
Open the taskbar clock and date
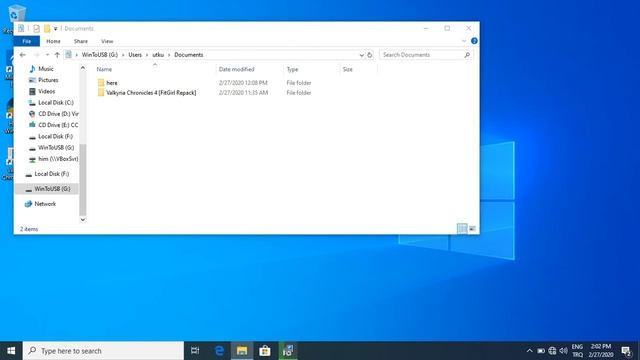601,351
